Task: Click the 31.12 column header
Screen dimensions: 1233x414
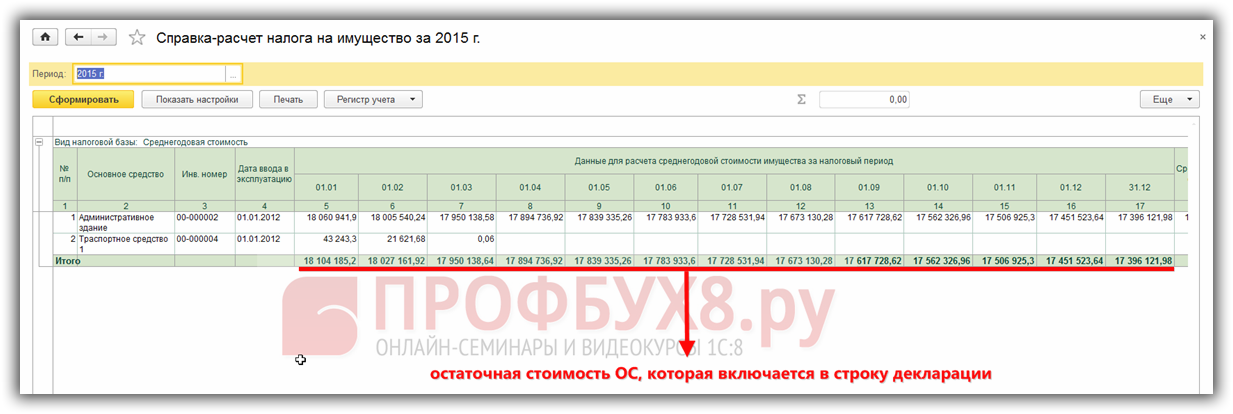Action: [x=1138, y=186]
